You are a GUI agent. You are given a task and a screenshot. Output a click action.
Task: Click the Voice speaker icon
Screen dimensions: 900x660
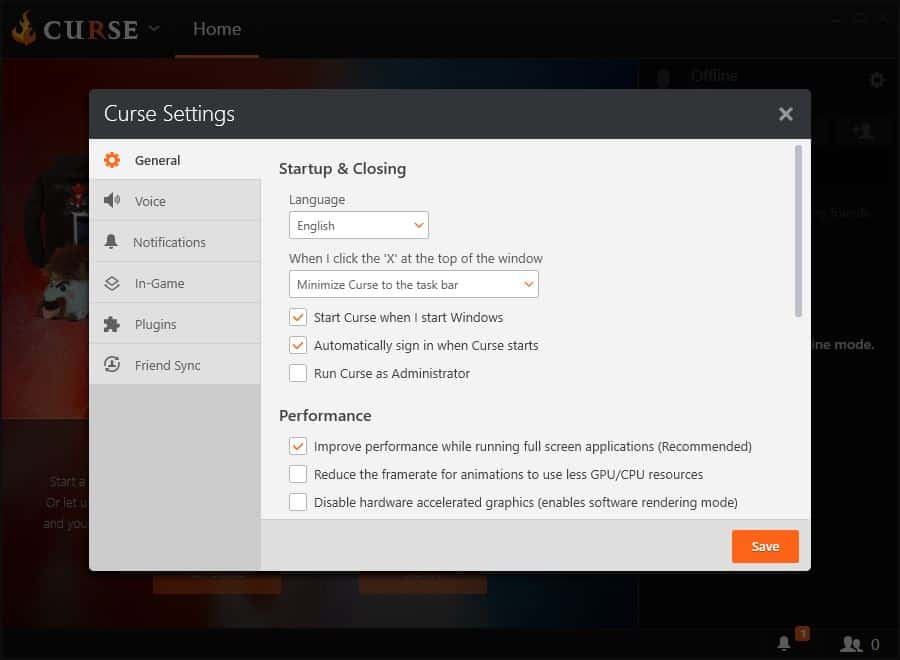tap(112, 200)
